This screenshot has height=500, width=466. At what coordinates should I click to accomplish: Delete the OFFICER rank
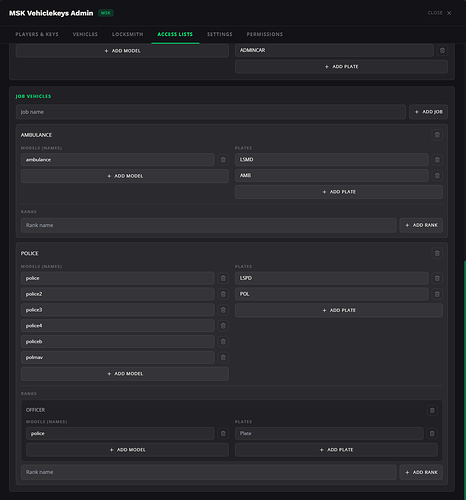432,410
